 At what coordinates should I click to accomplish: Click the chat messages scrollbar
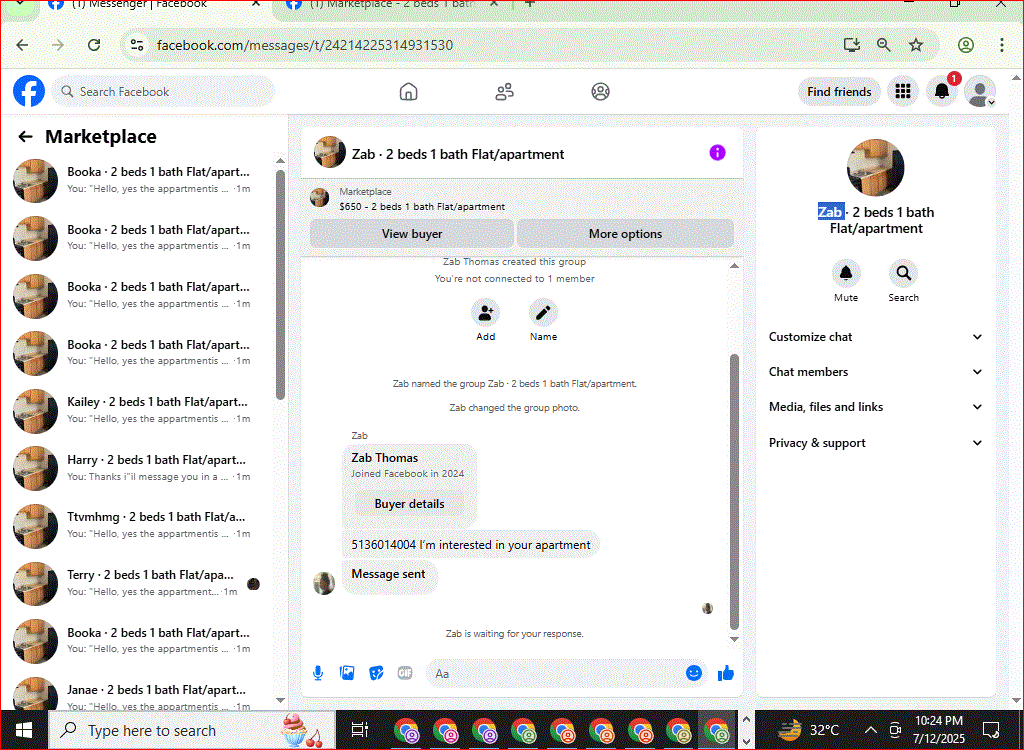pyautogui.click(x=734, y=493)
